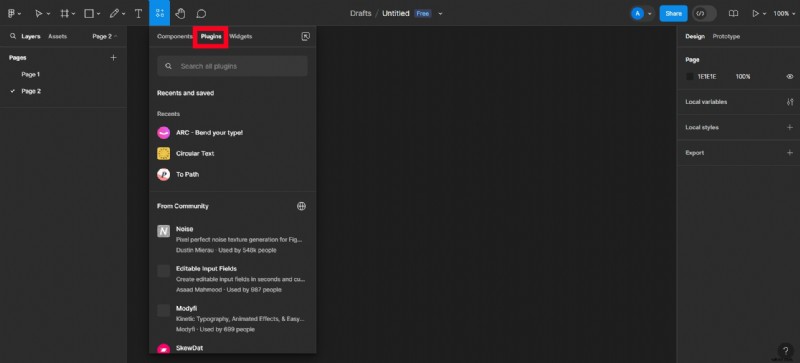800x363 pixels.
Task: Open the help question mark button
Action: [x=786, y=351]
